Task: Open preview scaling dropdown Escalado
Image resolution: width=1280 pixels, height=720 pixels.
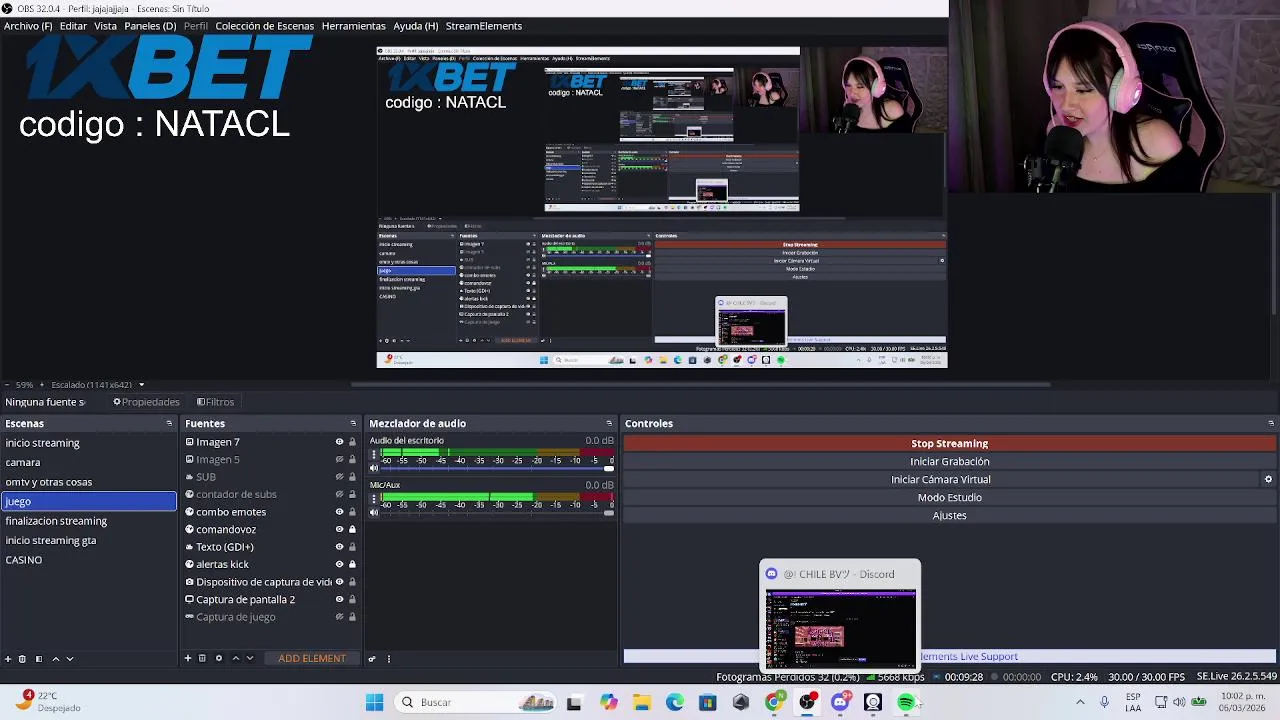Action: tap(141, 385)
